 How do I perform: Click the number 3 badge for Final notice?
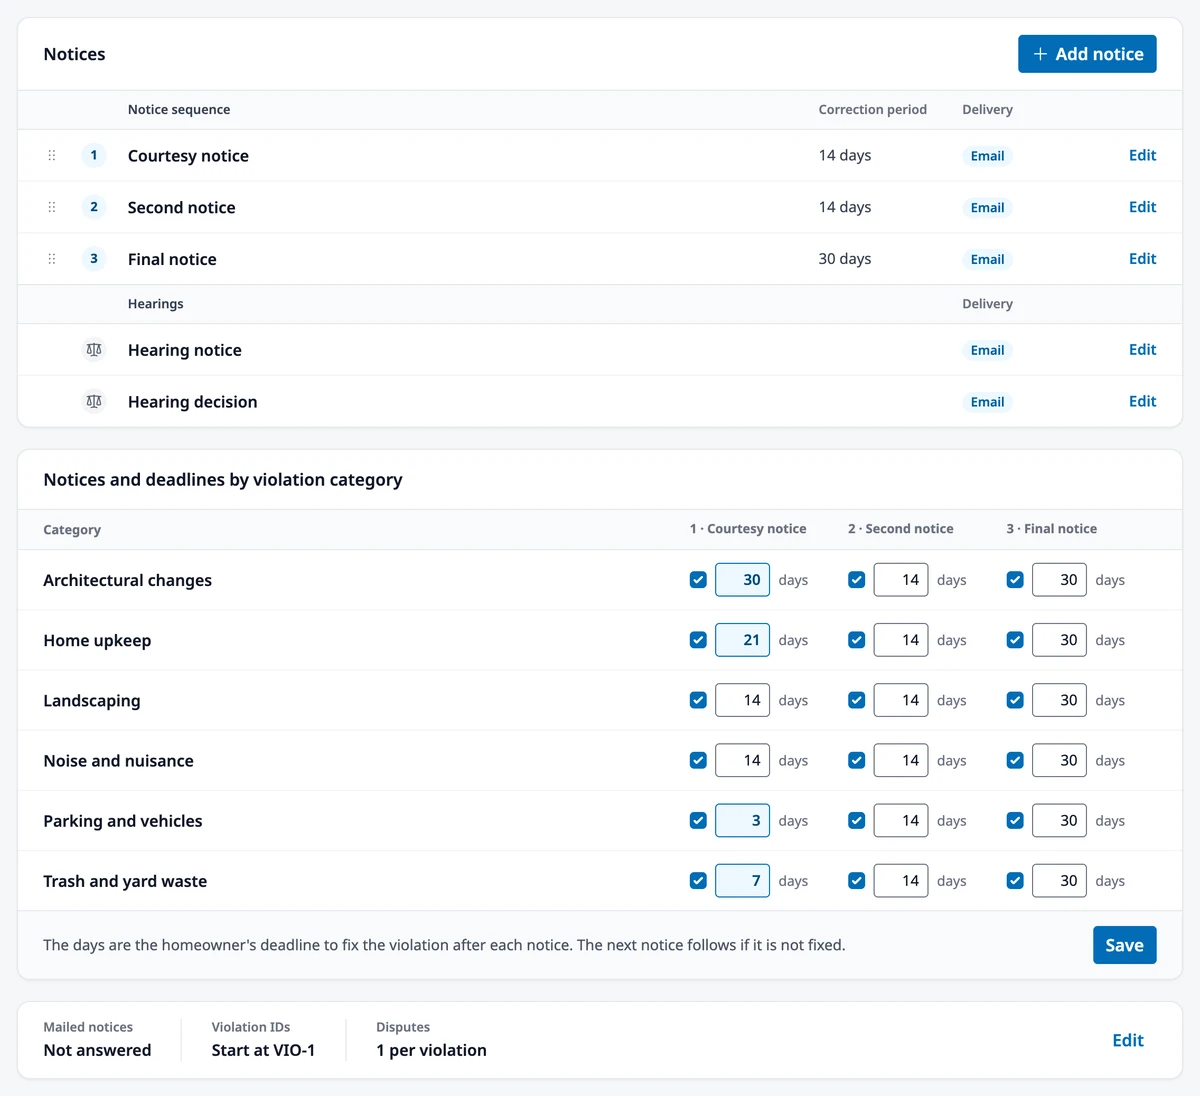point(94,259)
